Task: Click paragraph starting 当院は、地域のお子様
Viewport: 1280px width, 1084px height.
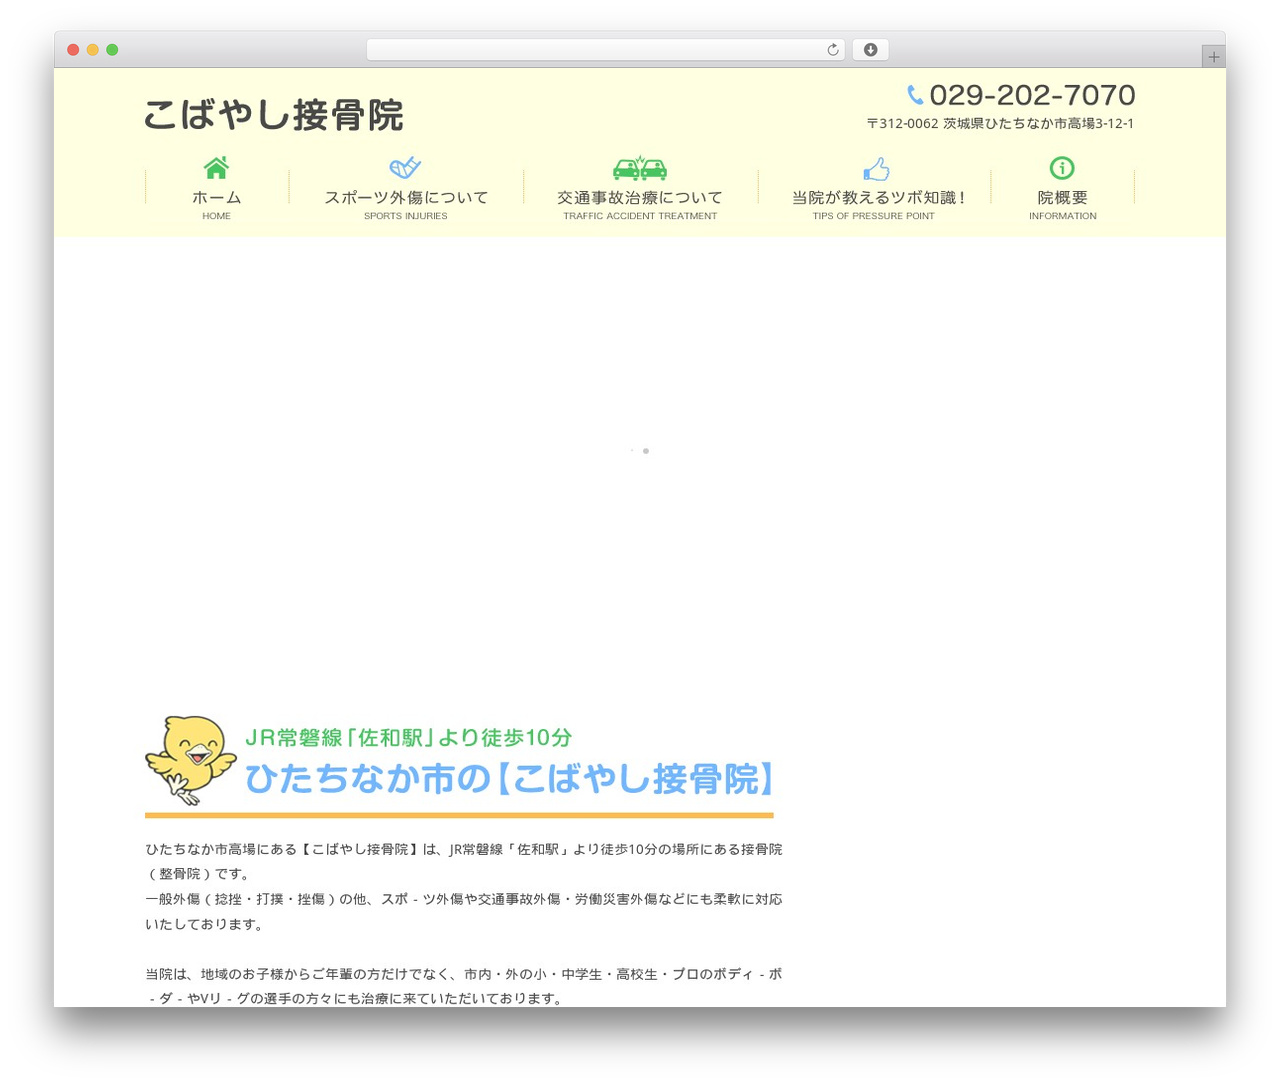Action: tap(464, 986)
